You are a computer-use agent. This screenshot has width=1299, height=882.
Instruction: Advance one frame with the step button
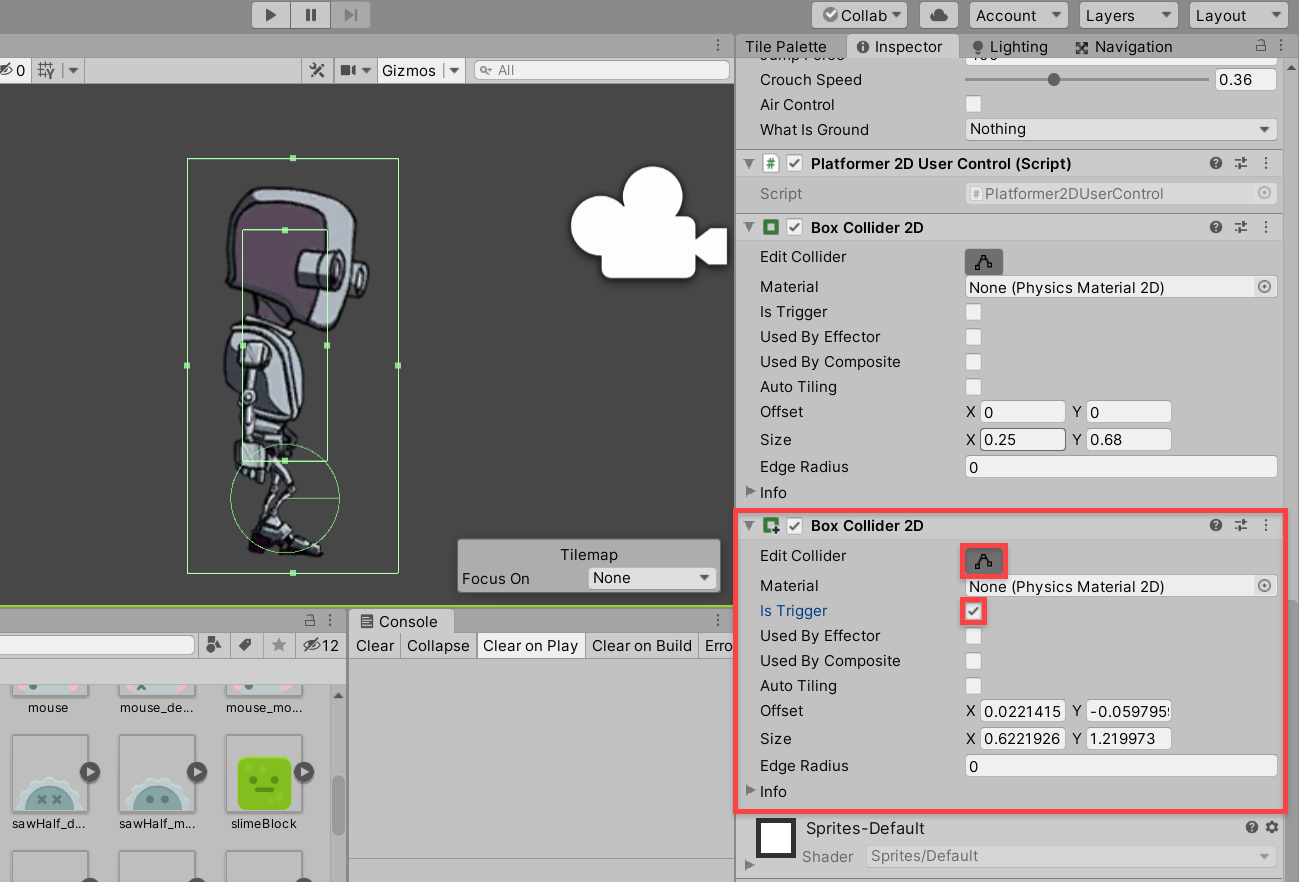click(350, 15)
